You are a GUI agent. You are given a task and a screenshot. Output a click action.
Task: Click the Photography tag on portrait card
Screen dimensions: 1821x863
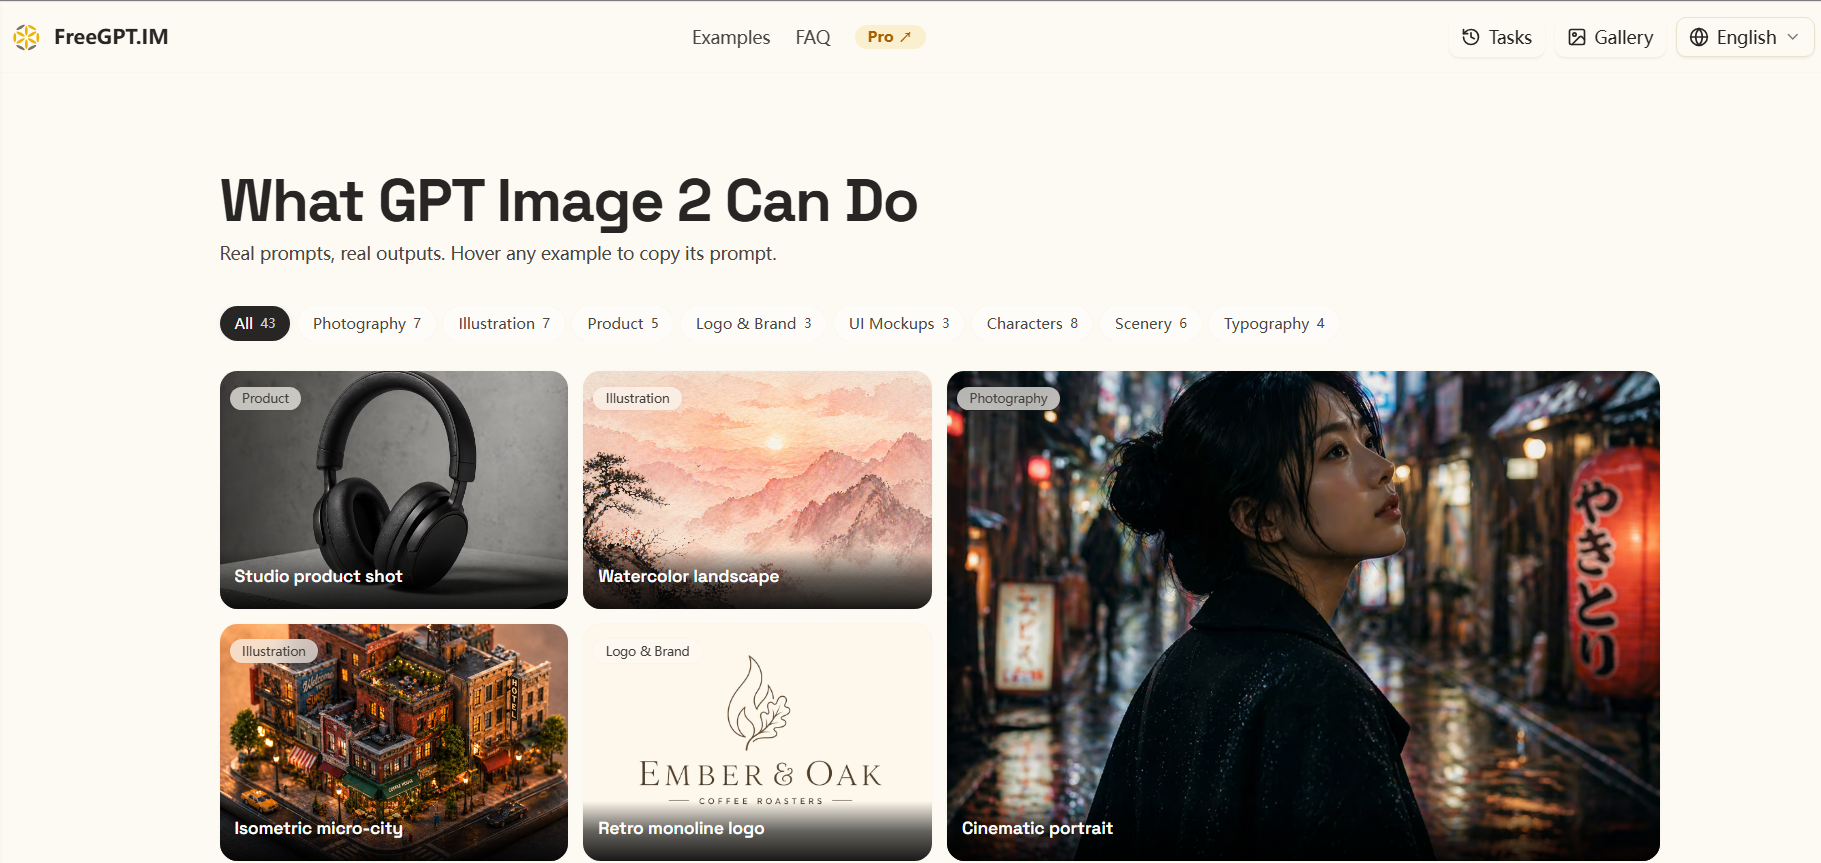[1008, 398]
